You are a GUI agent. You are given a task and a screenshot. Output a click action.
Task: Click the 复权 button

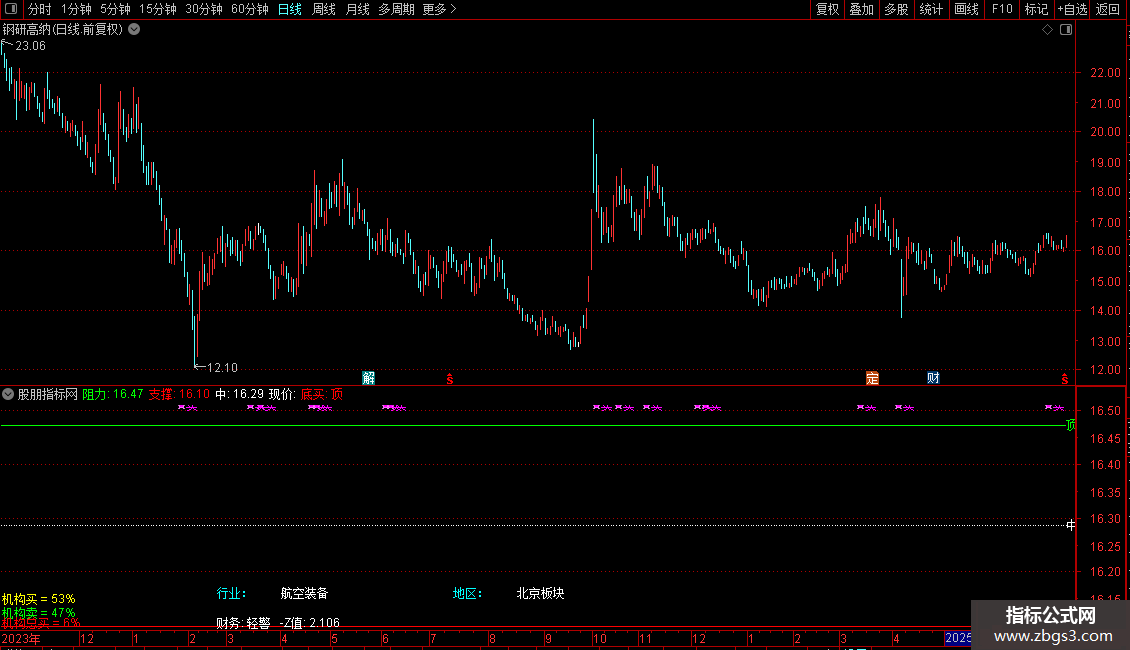(827, 9)
